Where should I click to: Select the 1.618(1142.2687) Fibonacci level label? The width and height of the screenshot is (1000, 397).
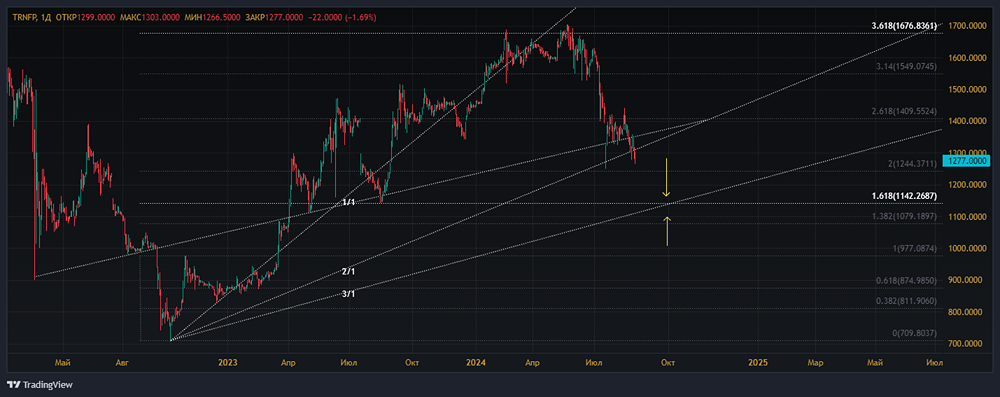[x=904, y=196]
